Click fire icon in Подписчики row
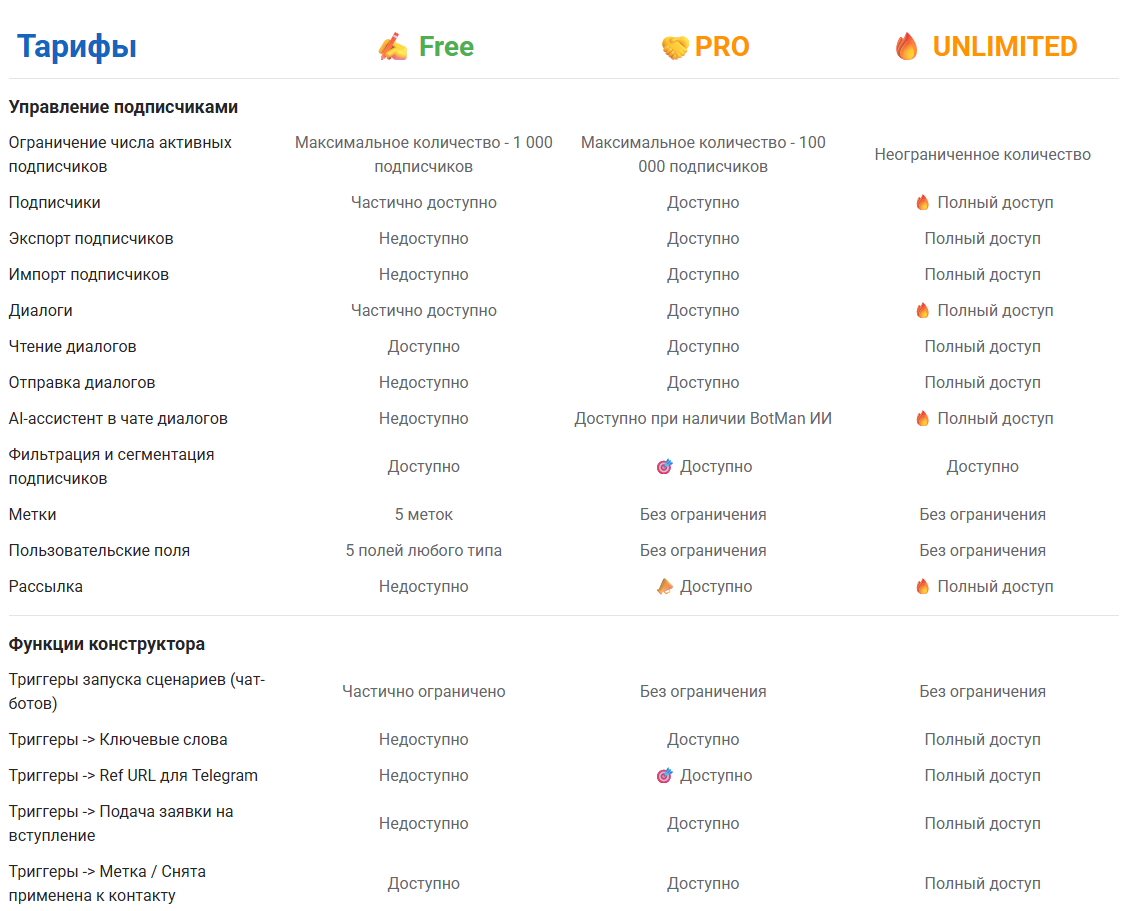 pyautogui.click(x=923, y=203)
